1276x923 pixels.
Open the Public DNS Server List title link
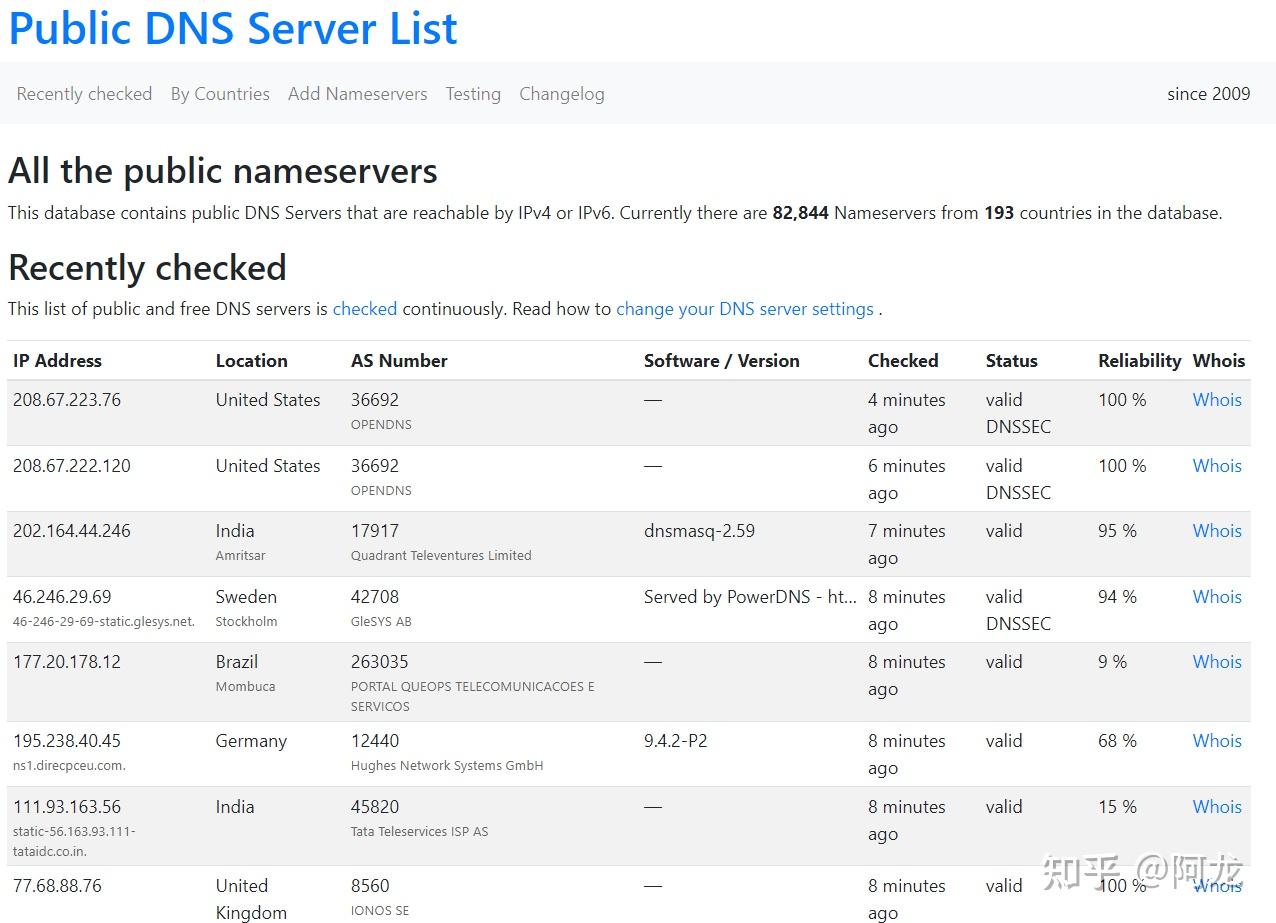tap(233, 28)
